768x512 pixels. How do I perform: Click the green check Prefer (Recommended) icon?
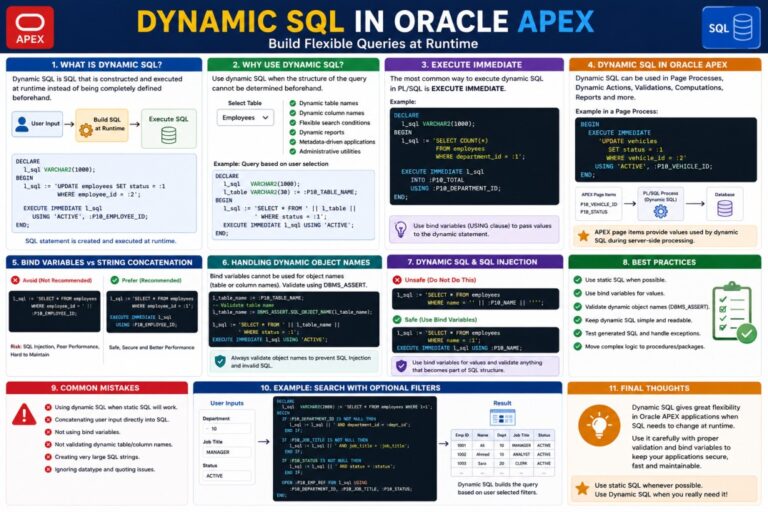[115, 280]
